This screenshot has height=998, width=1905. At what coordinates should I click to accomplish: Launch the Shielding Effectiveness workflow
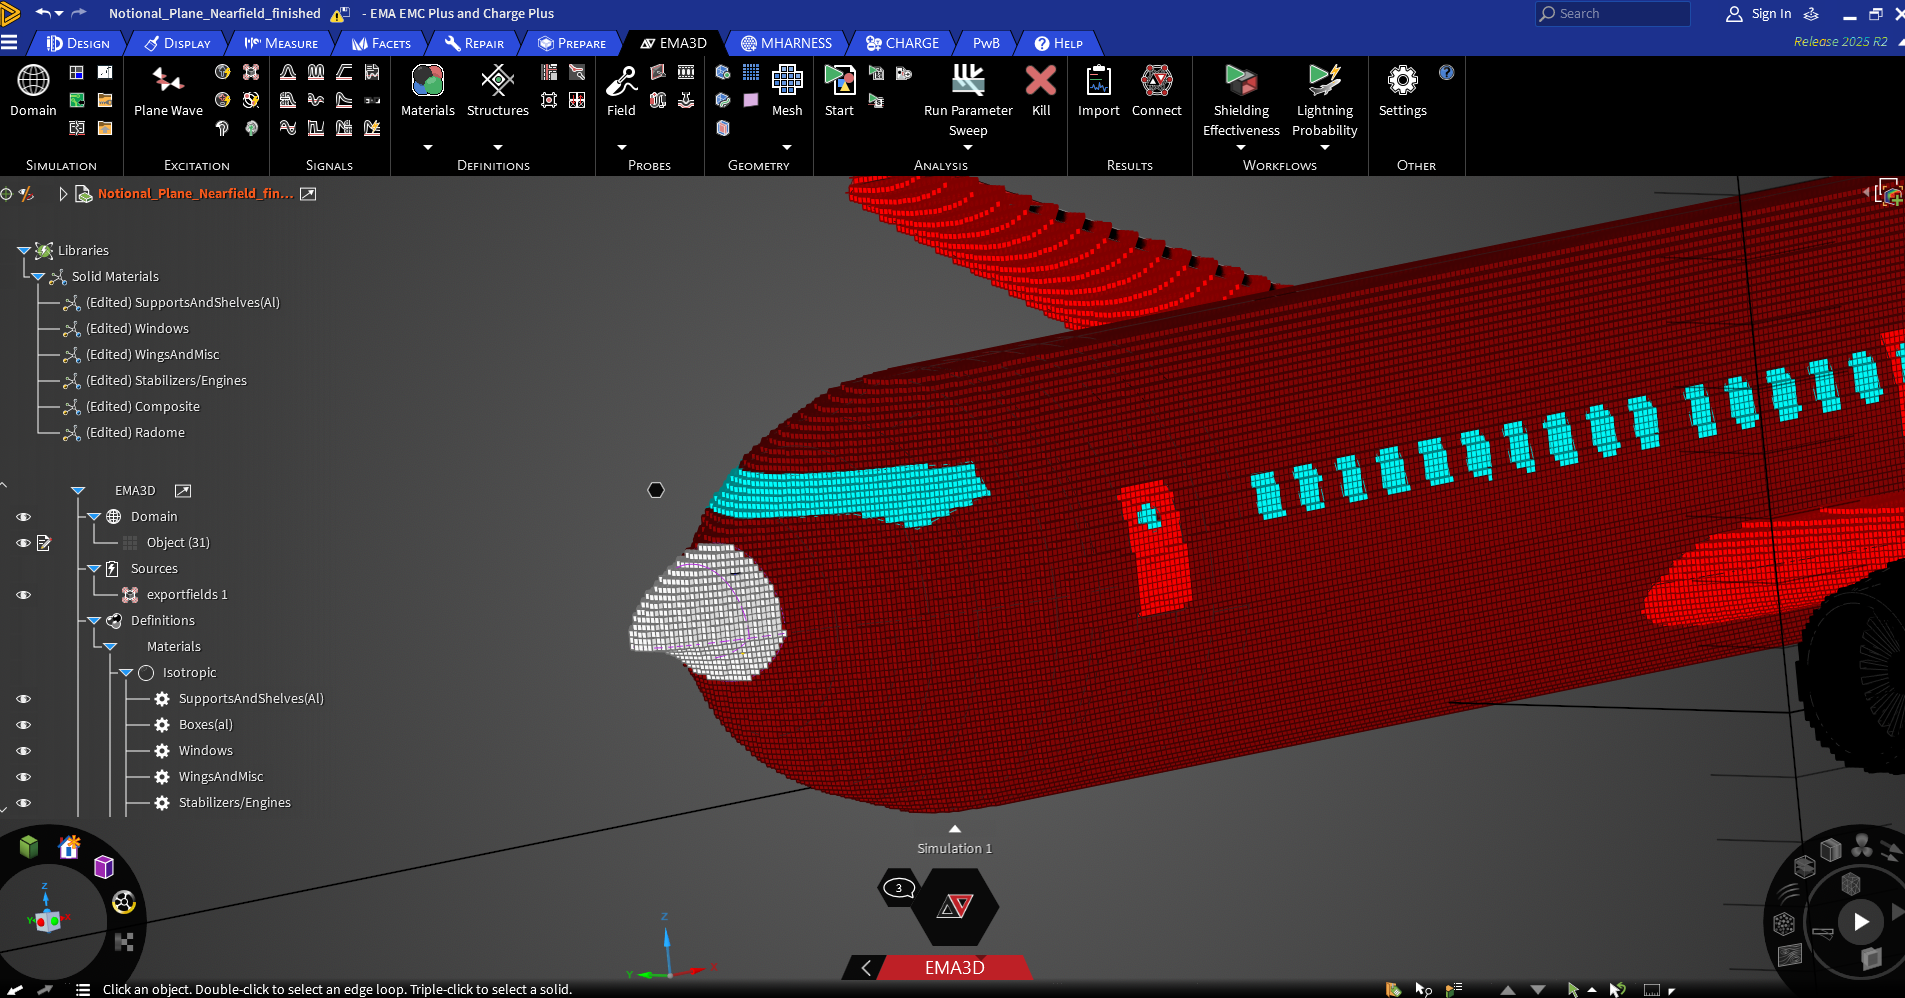[1239, 95]
